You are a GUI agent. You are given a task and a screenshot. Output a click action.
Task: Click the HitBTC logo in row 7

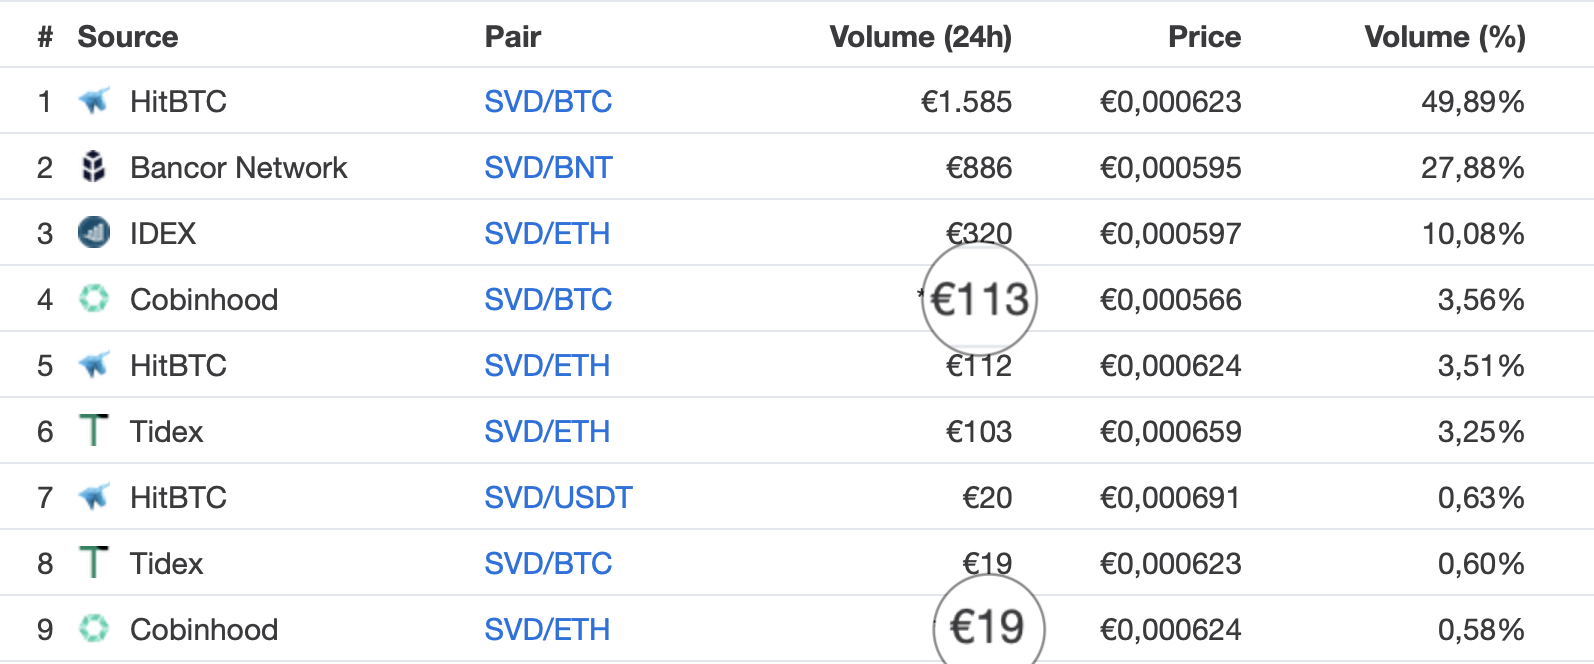tap(94, 497)
